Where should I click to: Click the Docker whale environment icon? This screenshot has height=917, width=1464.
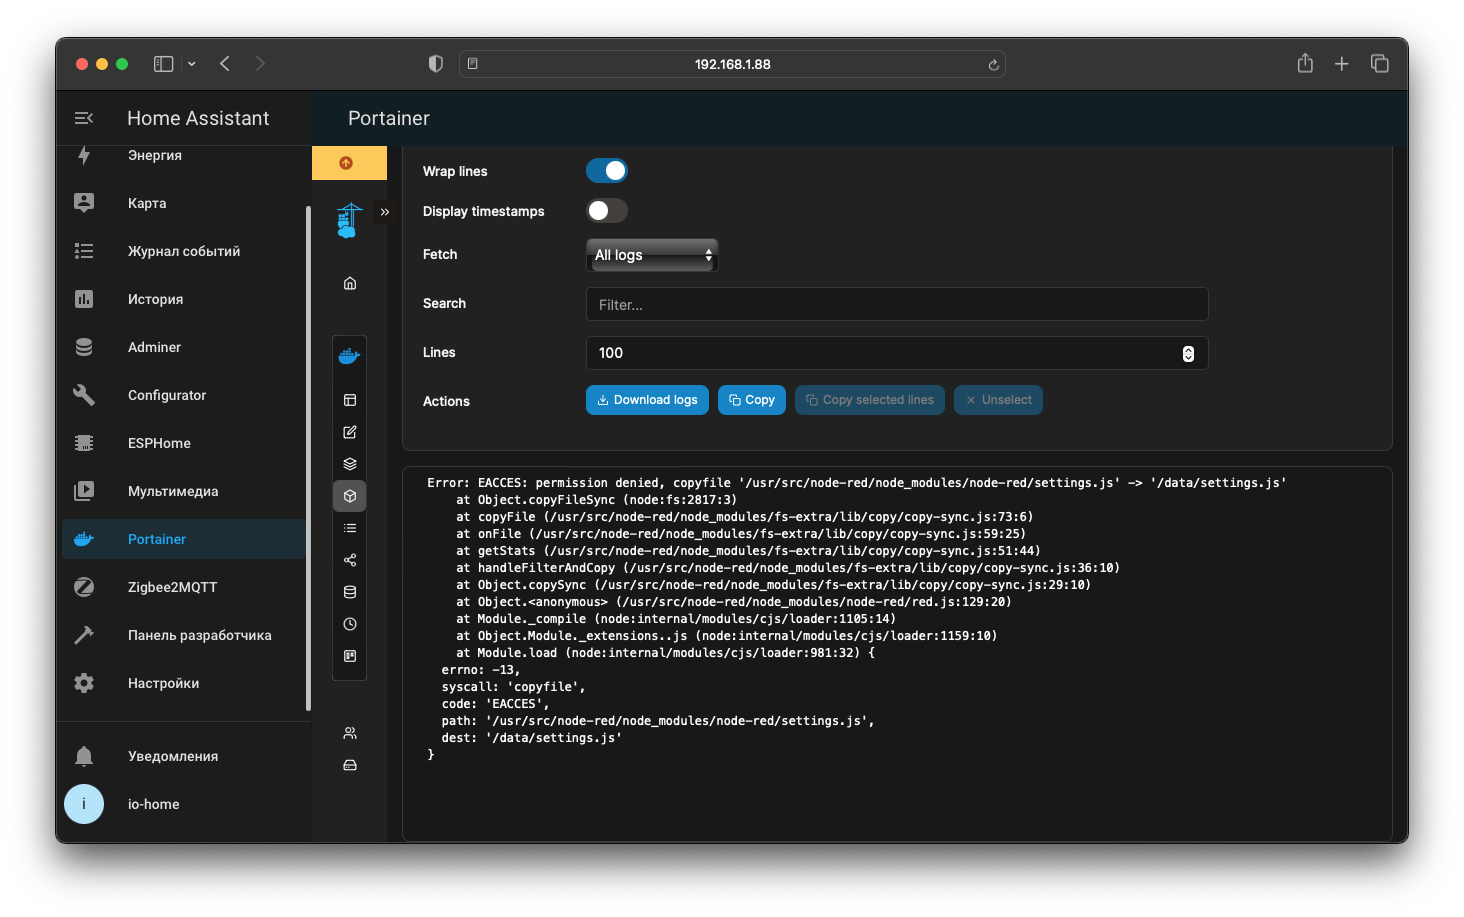tap(349, 356)
